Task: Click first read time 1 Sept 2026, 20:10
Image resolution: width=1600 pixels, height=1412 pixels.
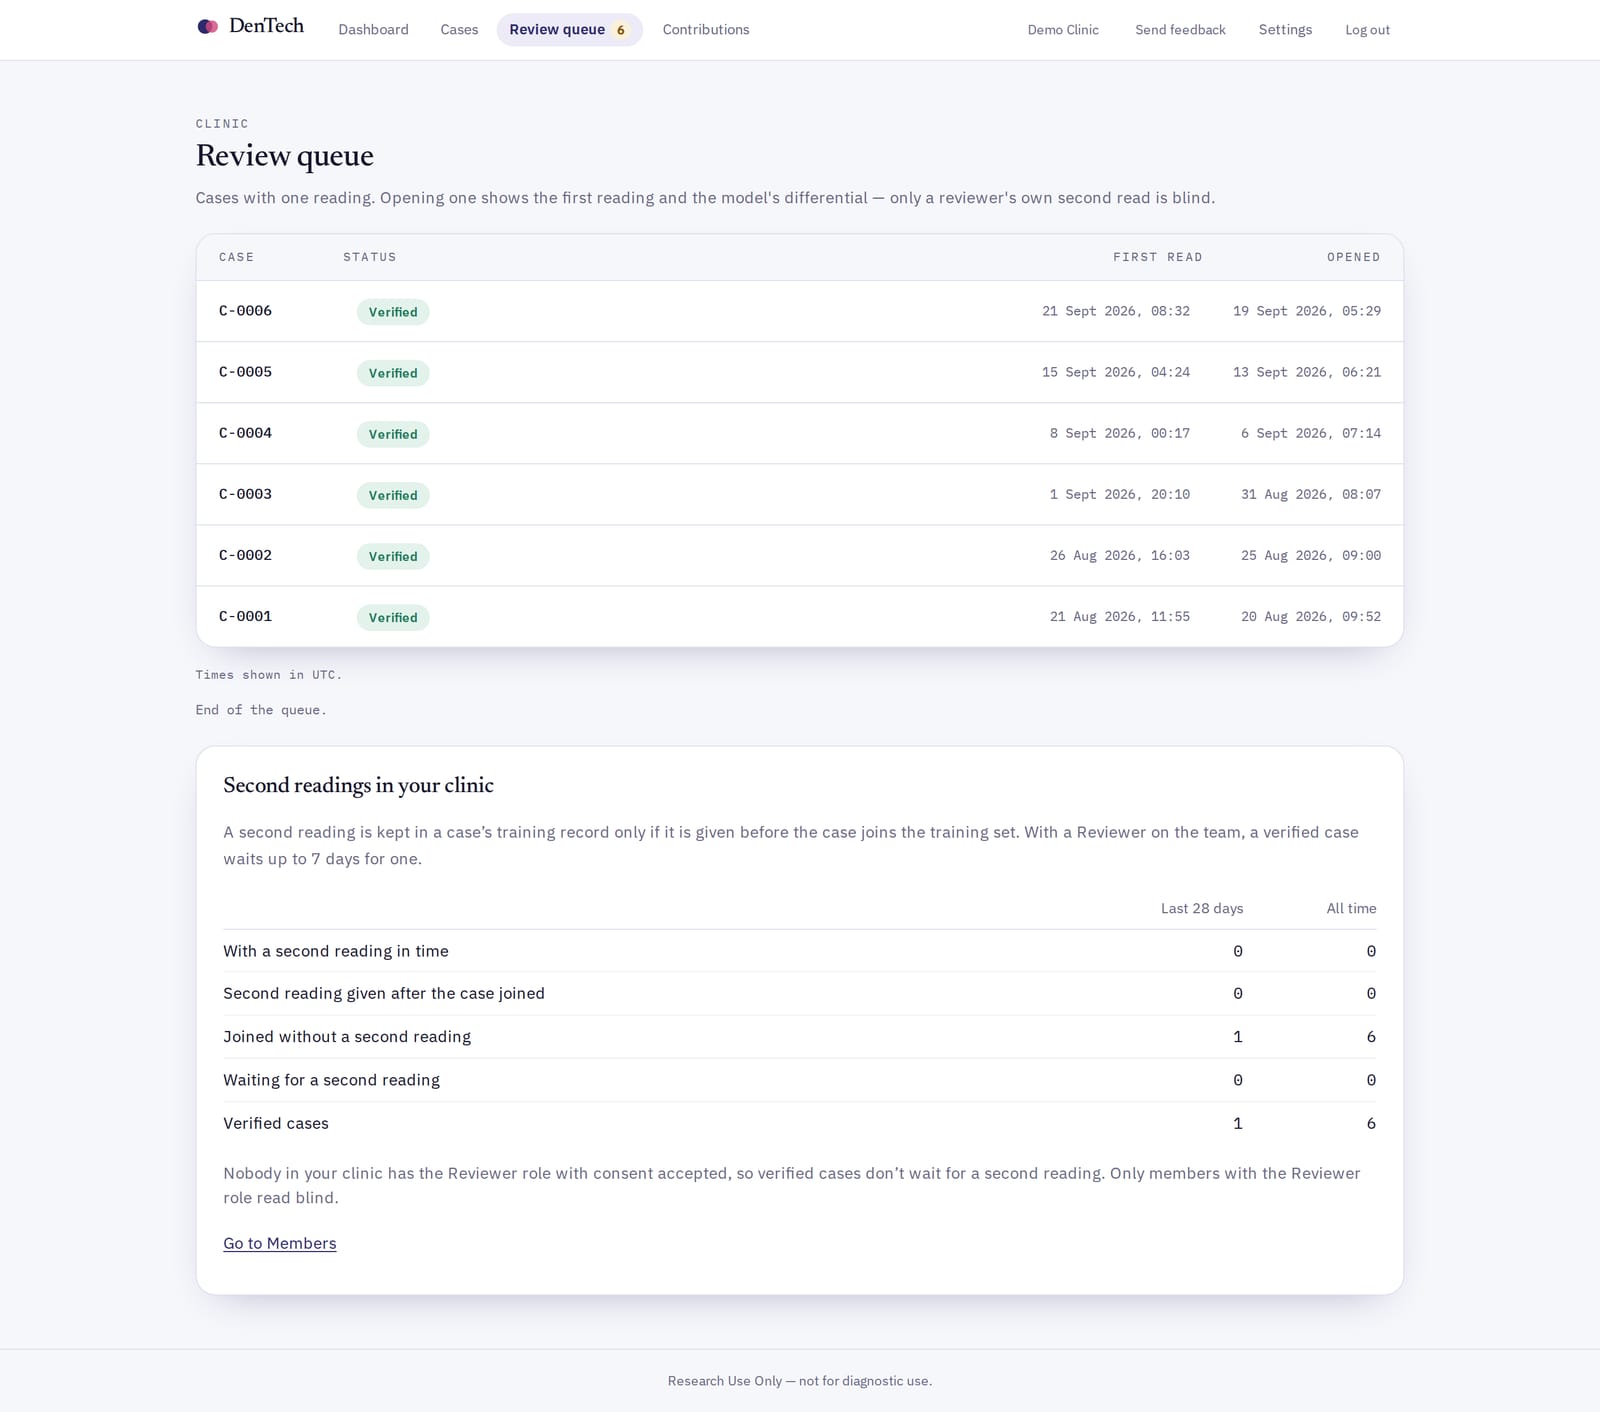Action: 1120,494
